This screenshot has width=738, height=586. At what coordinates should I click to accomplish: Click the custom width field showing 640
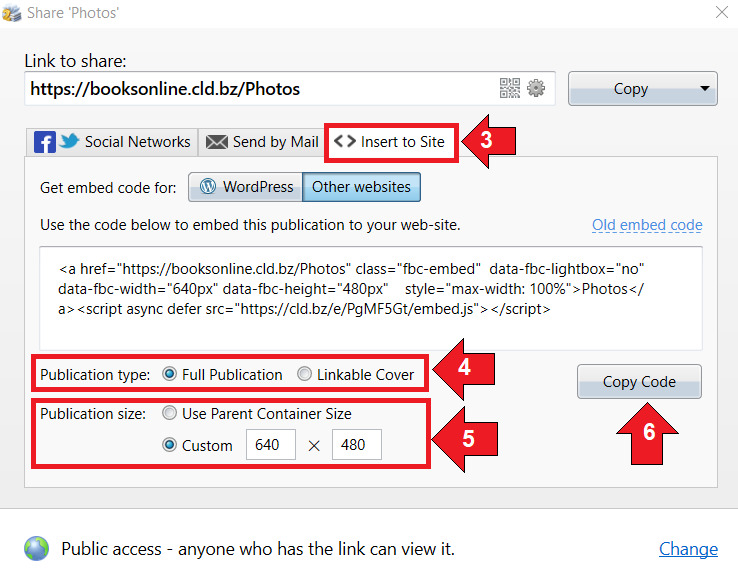click(x=271, y=444)
